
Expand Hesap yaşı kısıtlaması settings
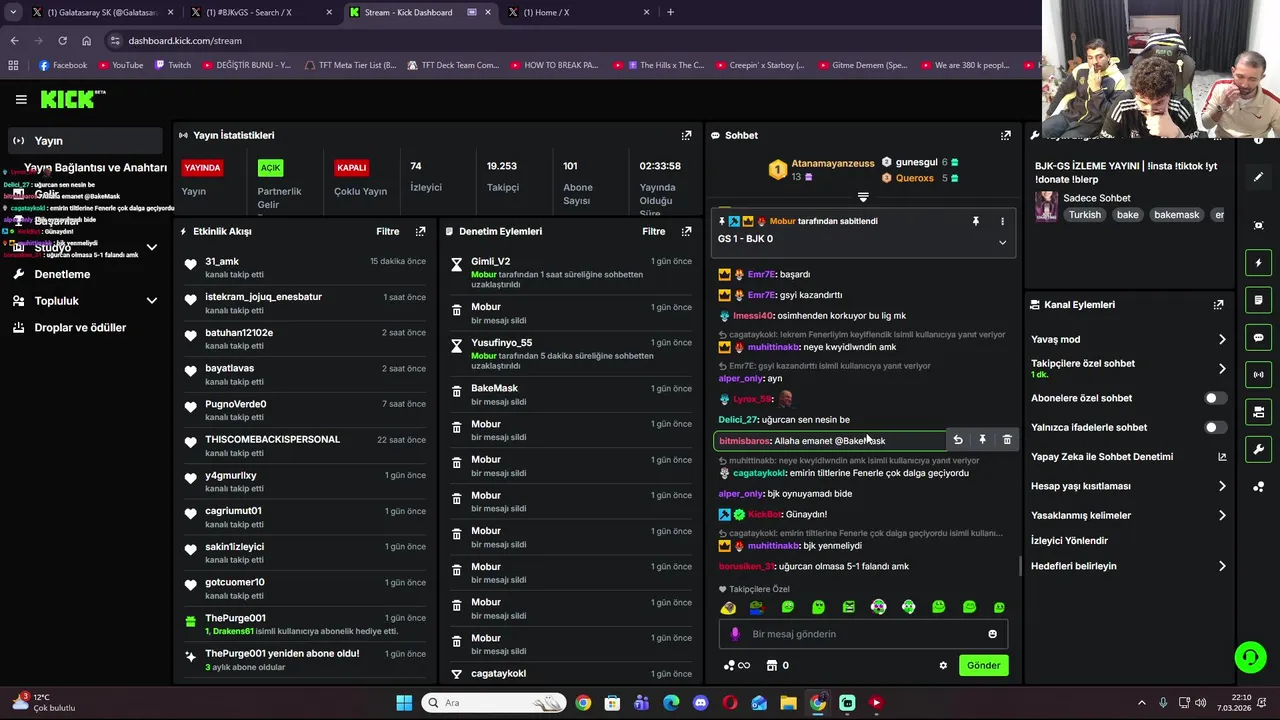[1221, 486]
